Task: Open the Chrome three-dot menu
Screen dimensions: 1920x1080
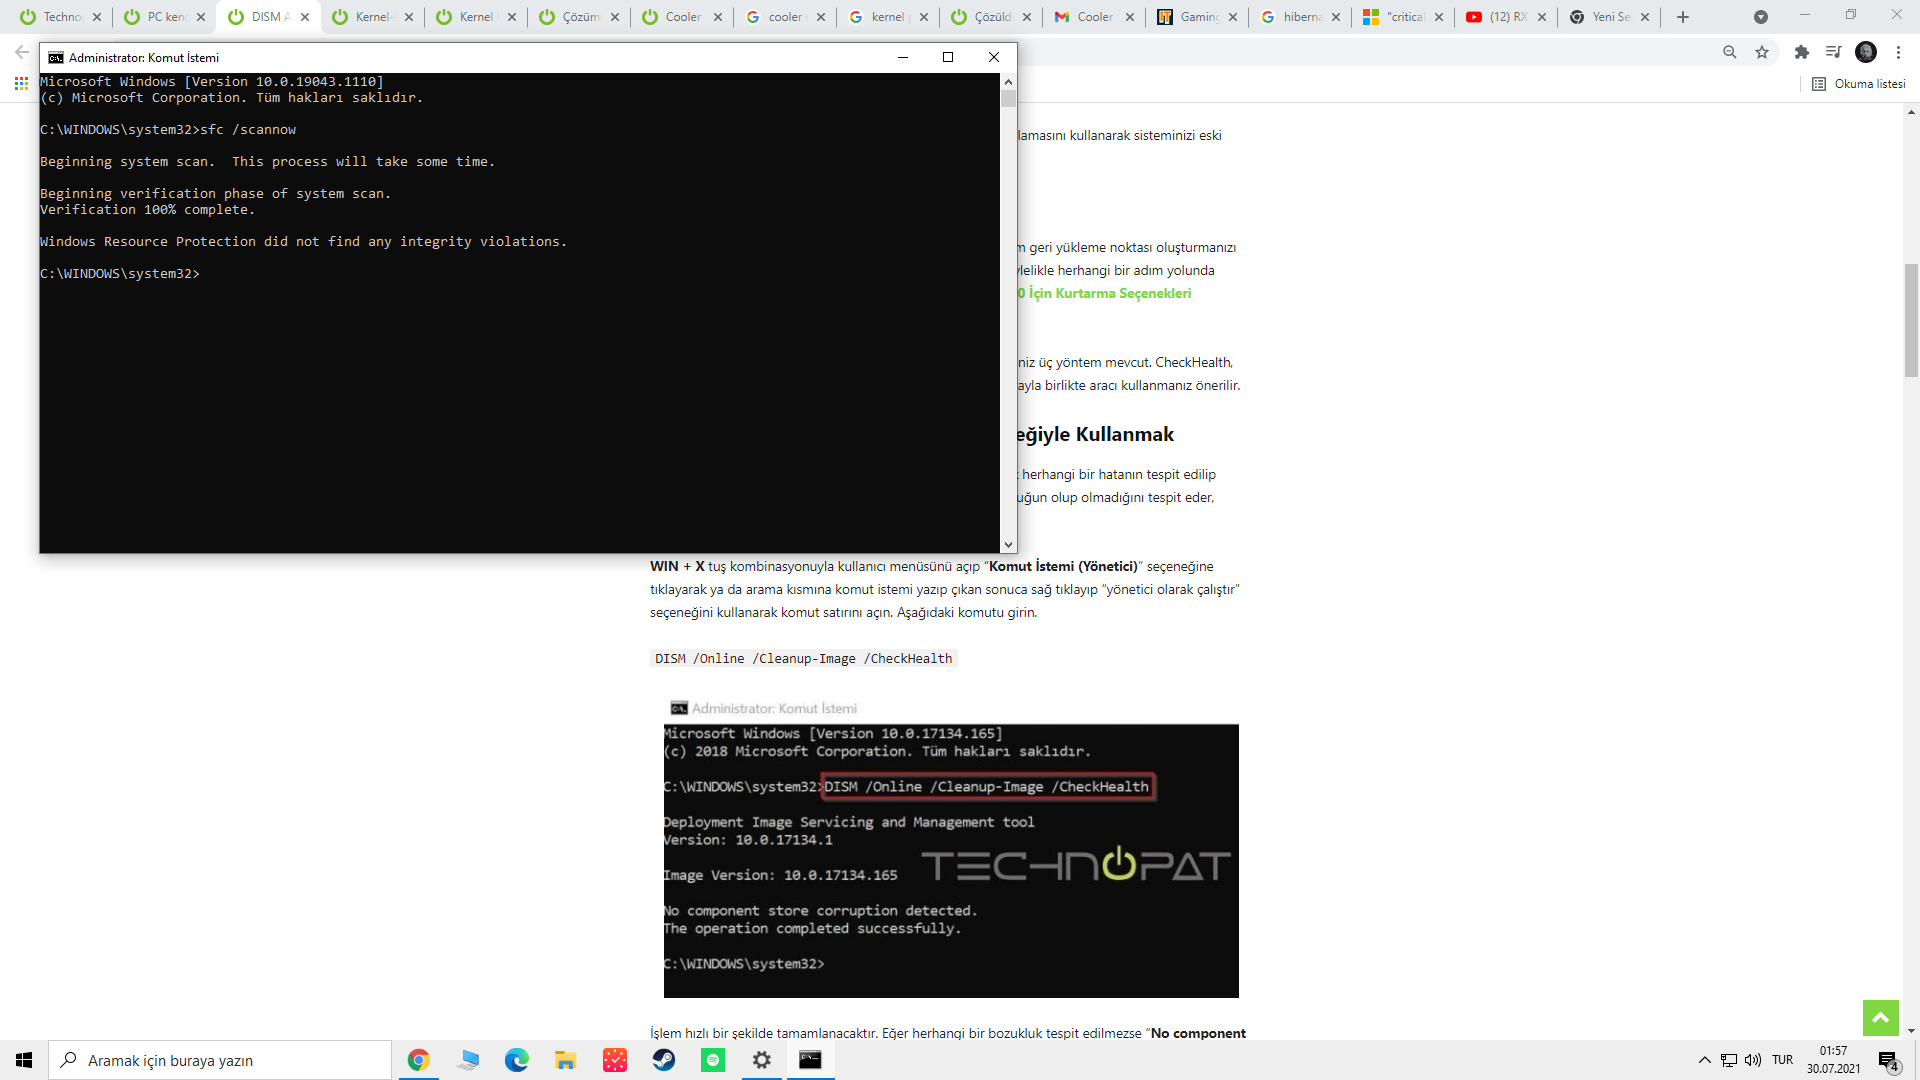Action: point(1898,52)
